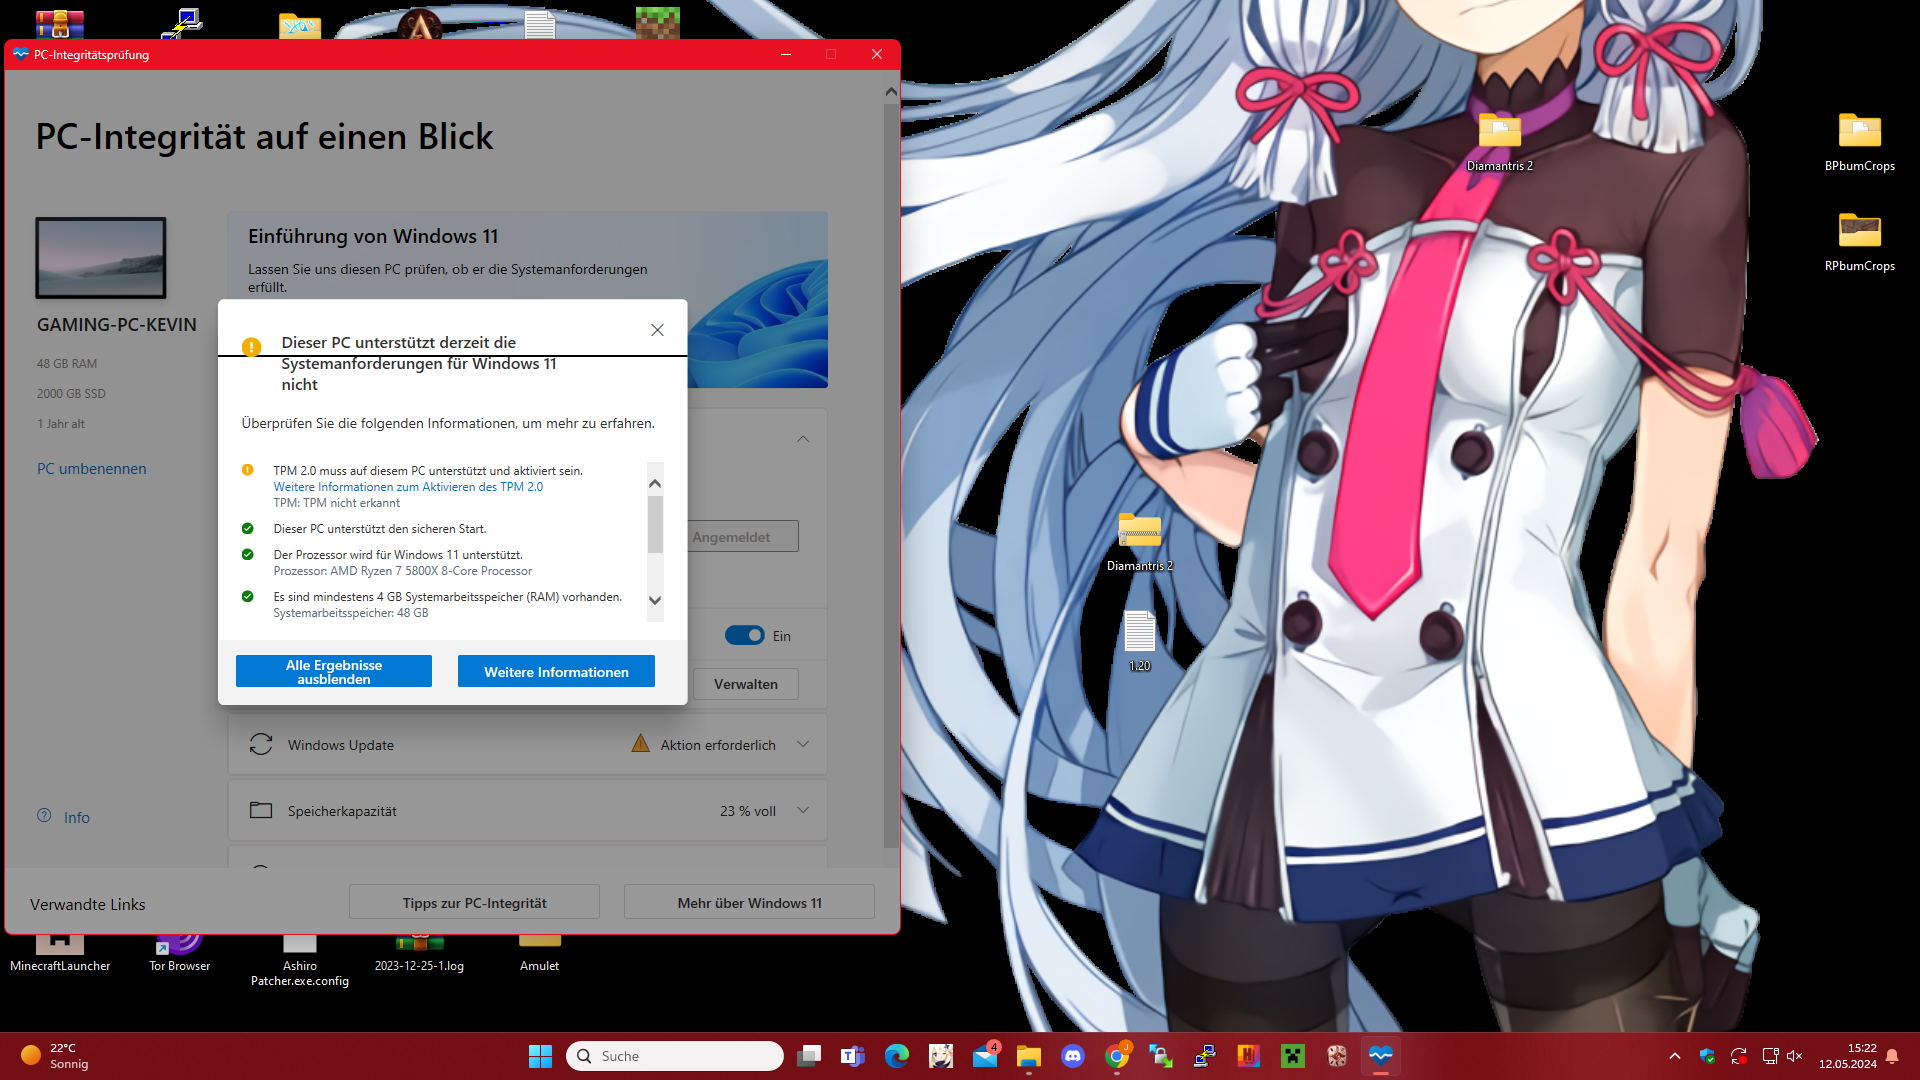Close the Windows 11 requirements dialog
The height and width of the screenshot is (1080, 1920).
657,330
